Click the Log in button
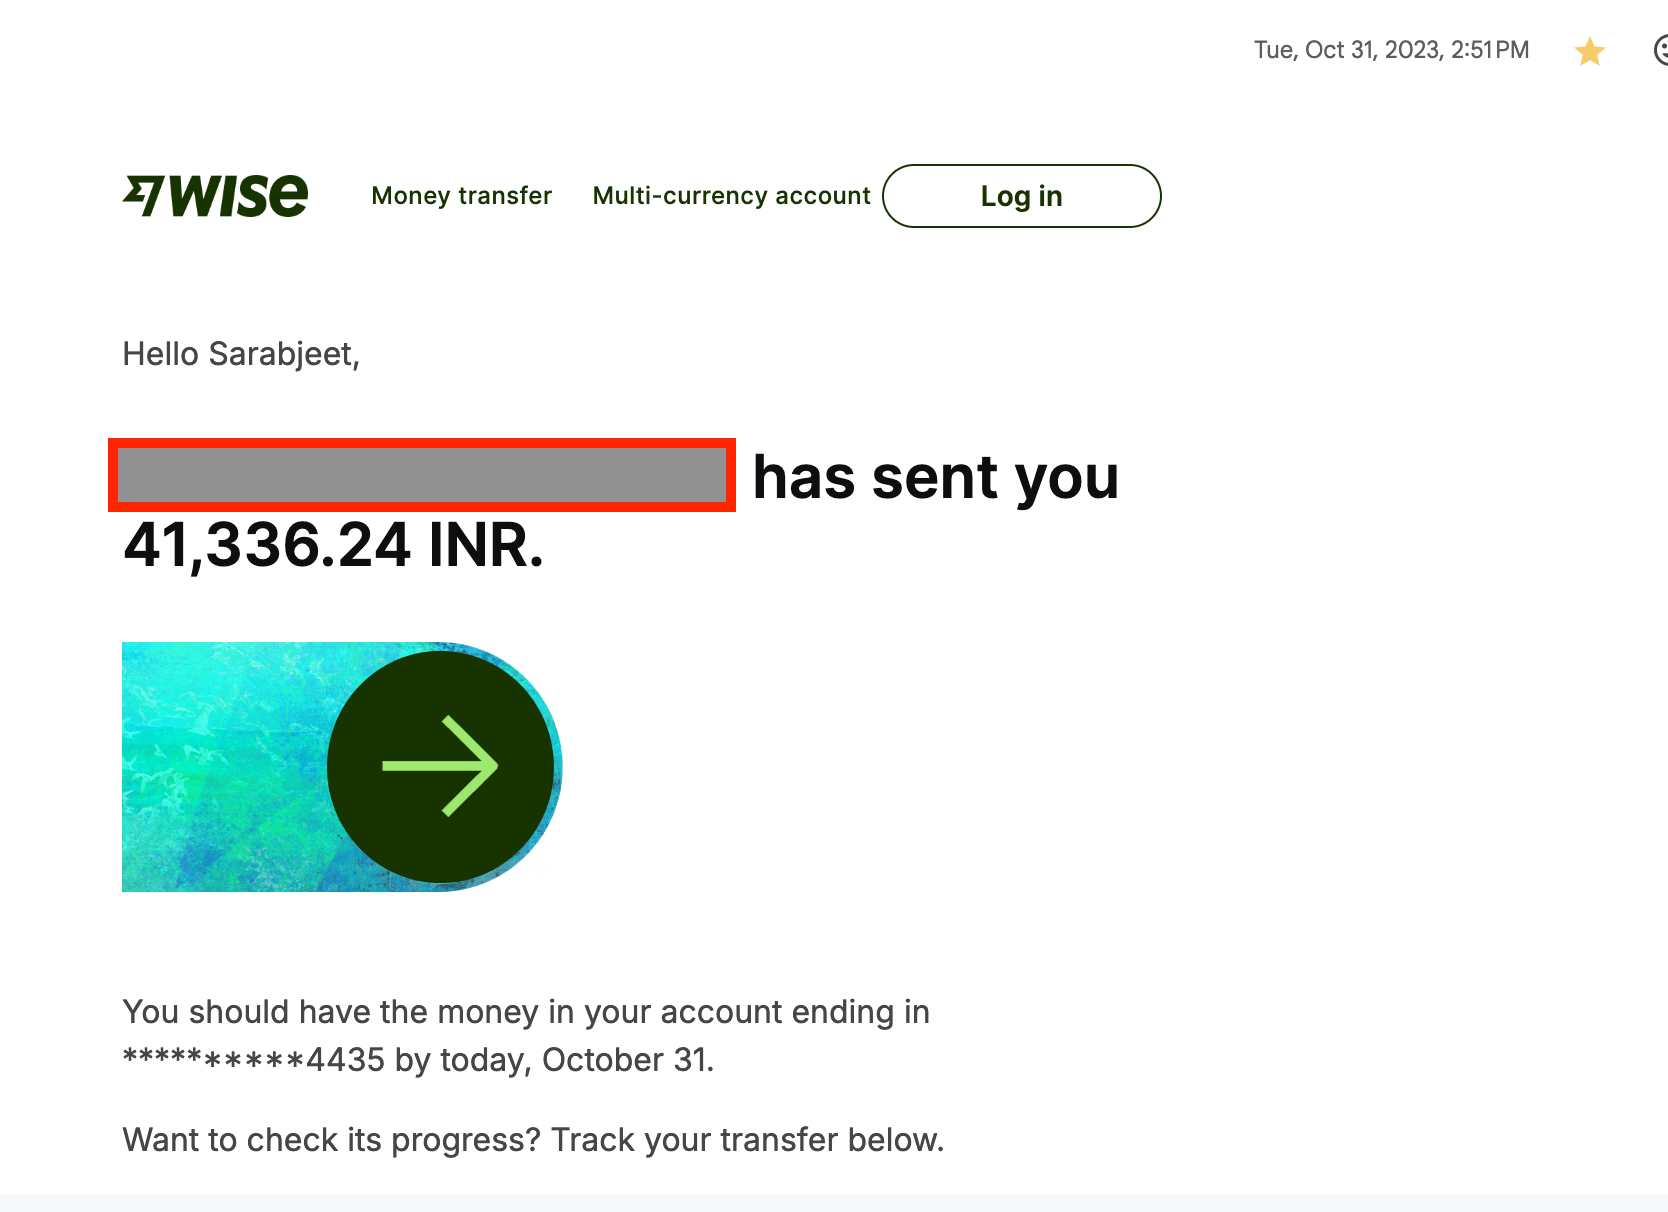The width and height of the screenshot is (1668, 1212). click(1021, 196)
